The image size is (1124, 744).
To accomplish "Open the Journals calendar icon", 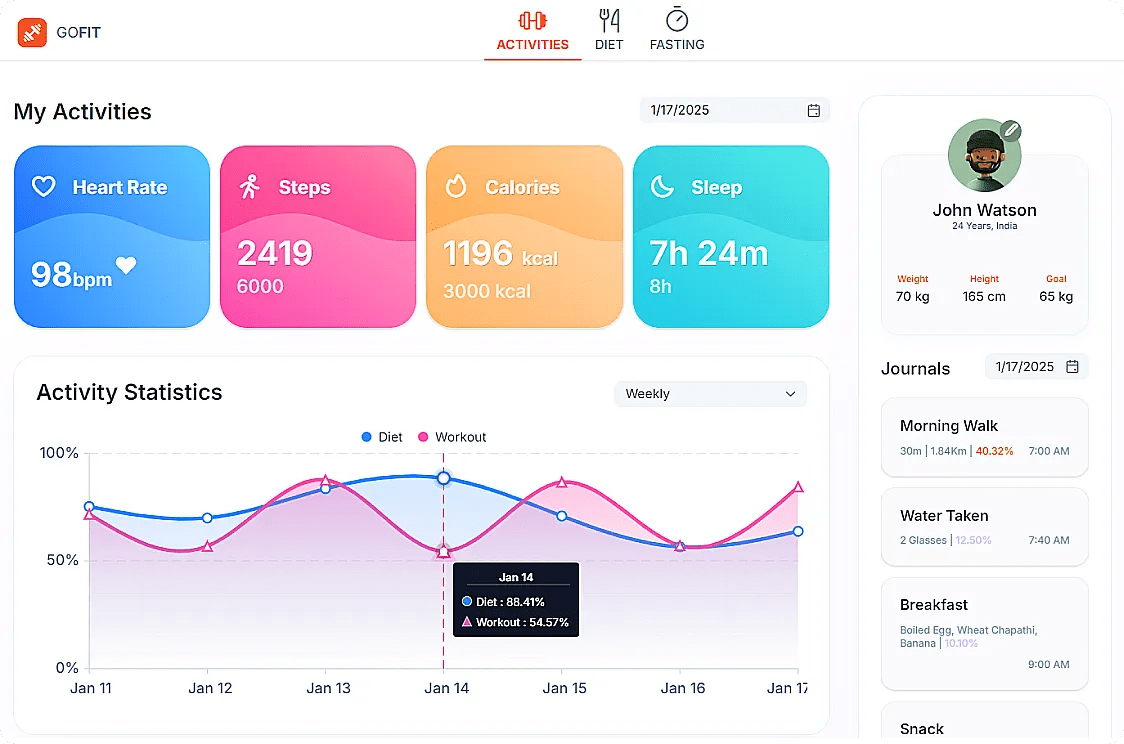I will point(1073,367).
